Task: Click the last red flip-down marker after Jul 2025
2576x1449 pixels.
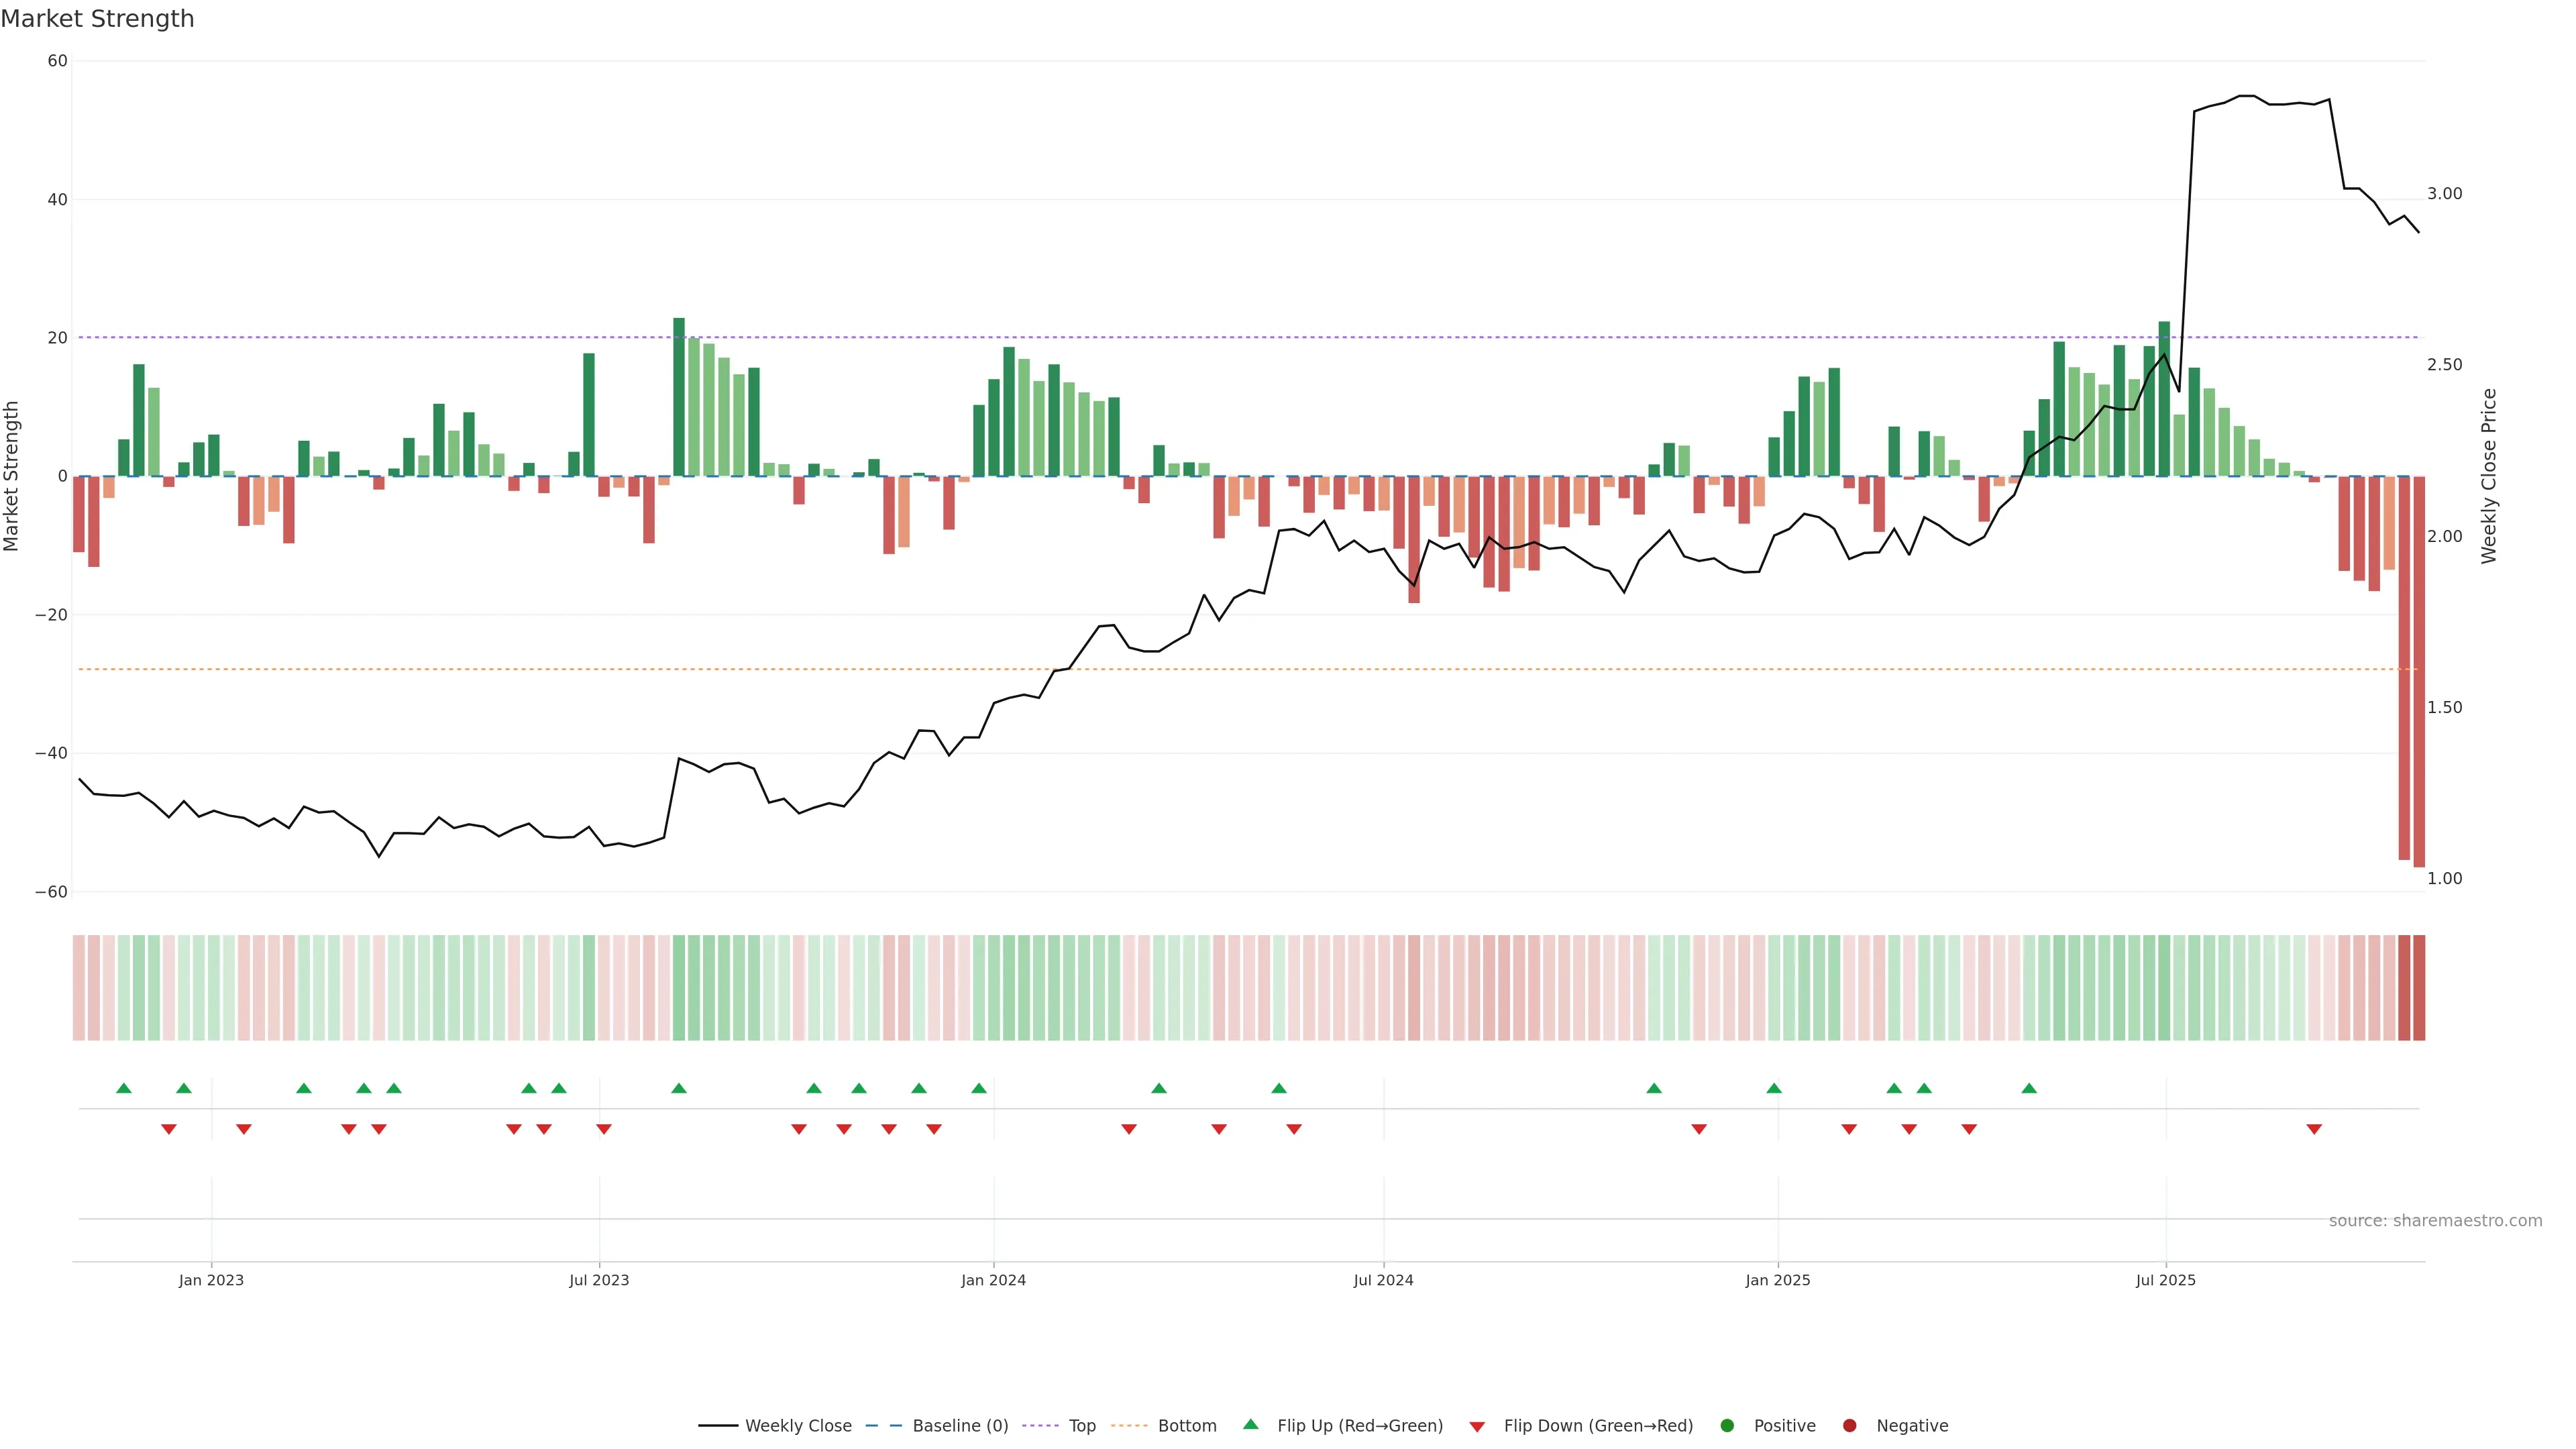Action: coord(2314,1129)
